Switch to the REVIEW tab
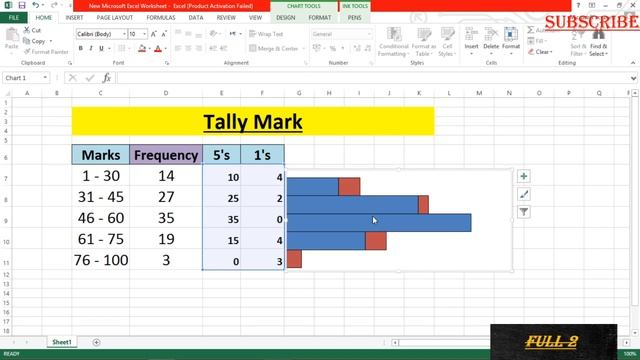The height and width of the screenshot is (360, 640). 226,18
